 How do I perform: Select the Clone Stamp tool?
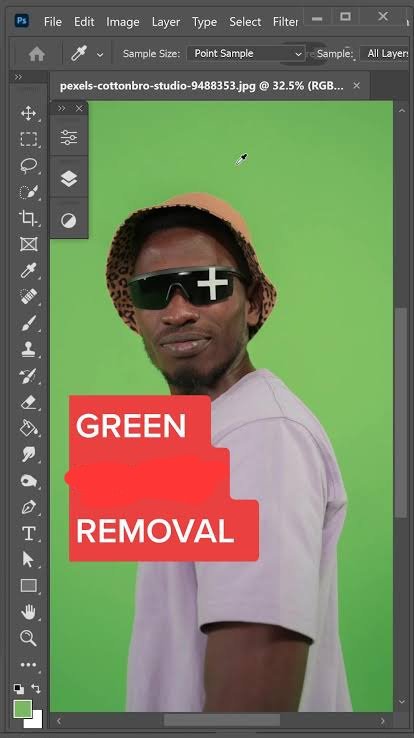click(28, 349)
